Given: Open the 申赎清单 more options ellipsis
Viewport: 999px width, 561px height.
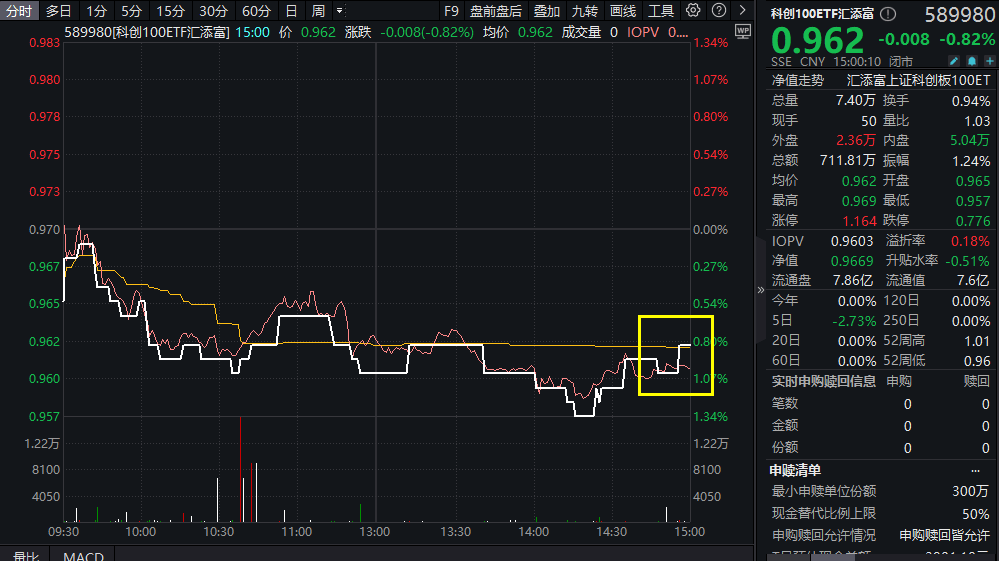Looking at the screenshot, I should click(x=975, y=470).
